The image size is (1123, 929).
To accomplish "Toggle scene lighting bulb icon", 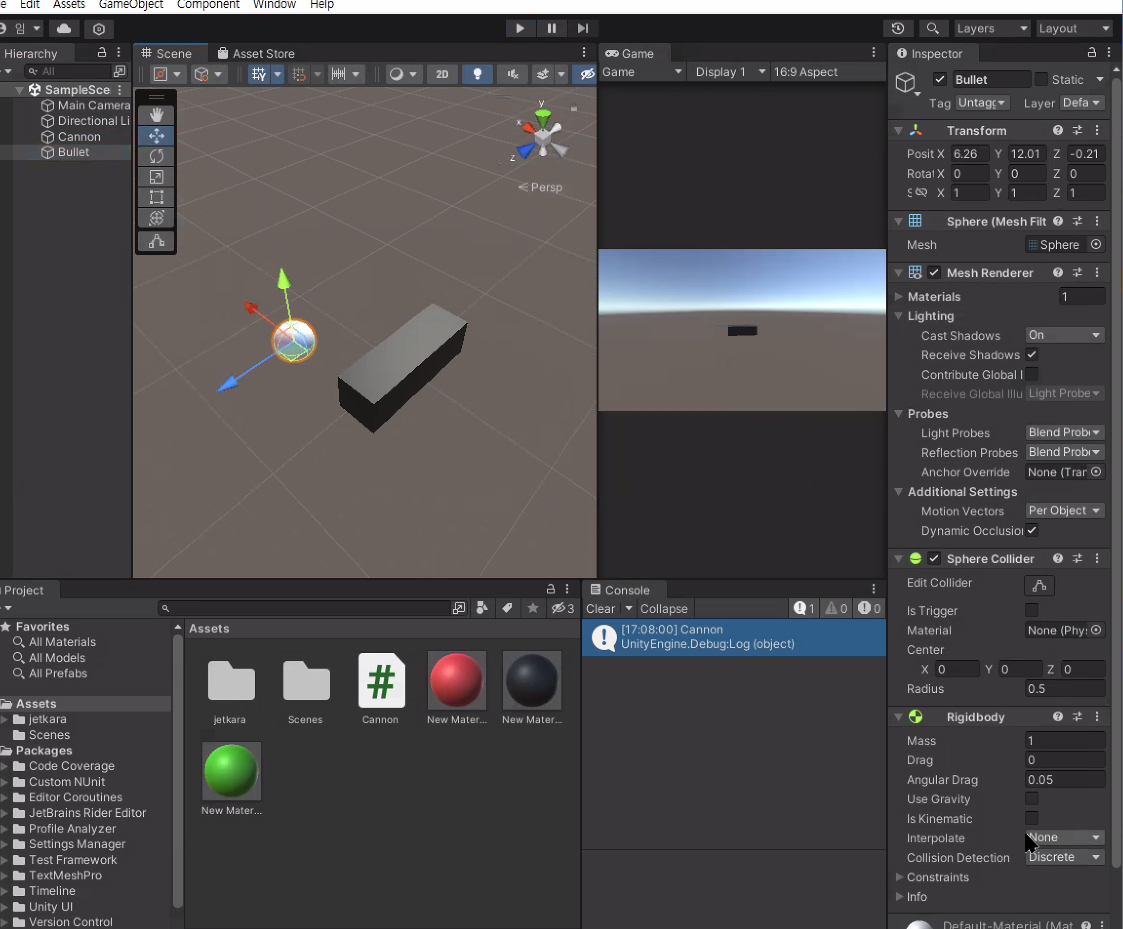I will [x=477, y=74].
